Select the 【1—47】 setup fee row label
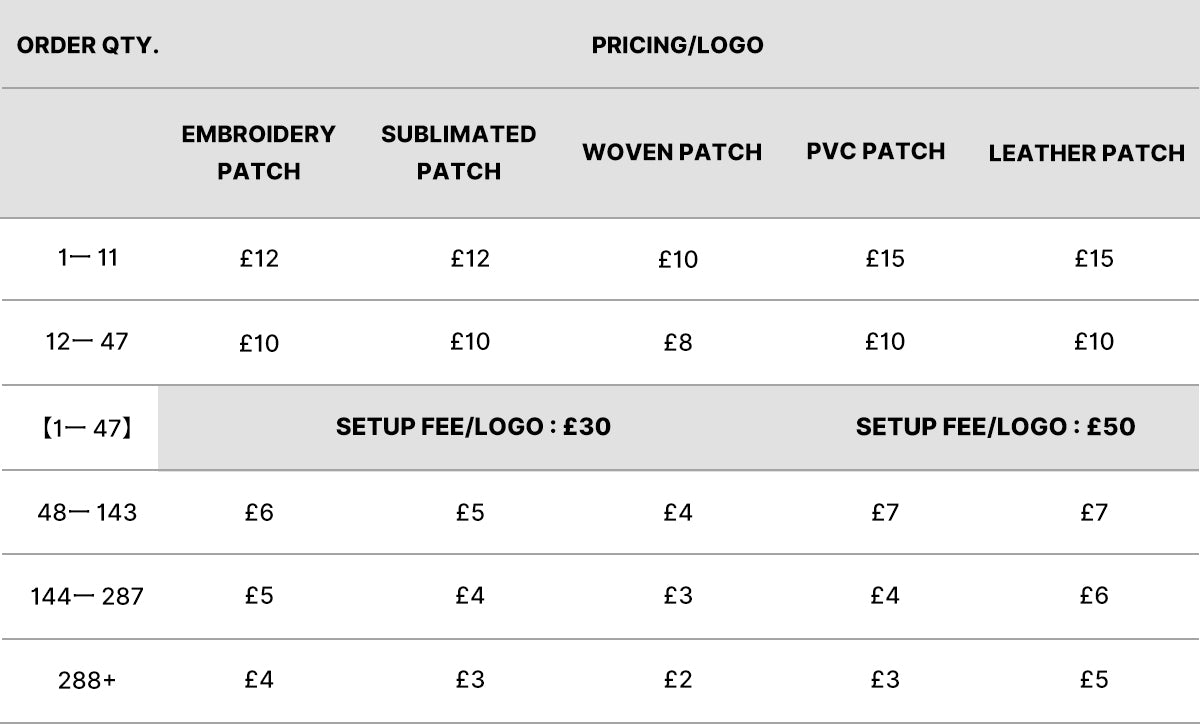1200x728 pixels. pos(87,428)
